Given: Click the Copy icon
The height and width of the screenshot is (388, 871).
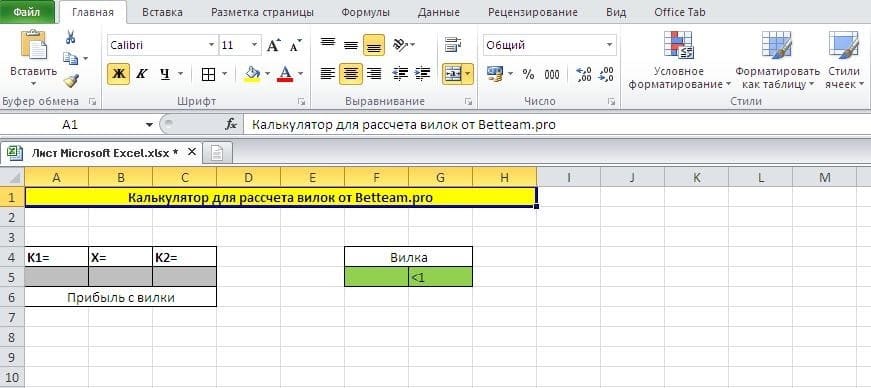Looking at the screenshot, I should click(x=71, y=58).
